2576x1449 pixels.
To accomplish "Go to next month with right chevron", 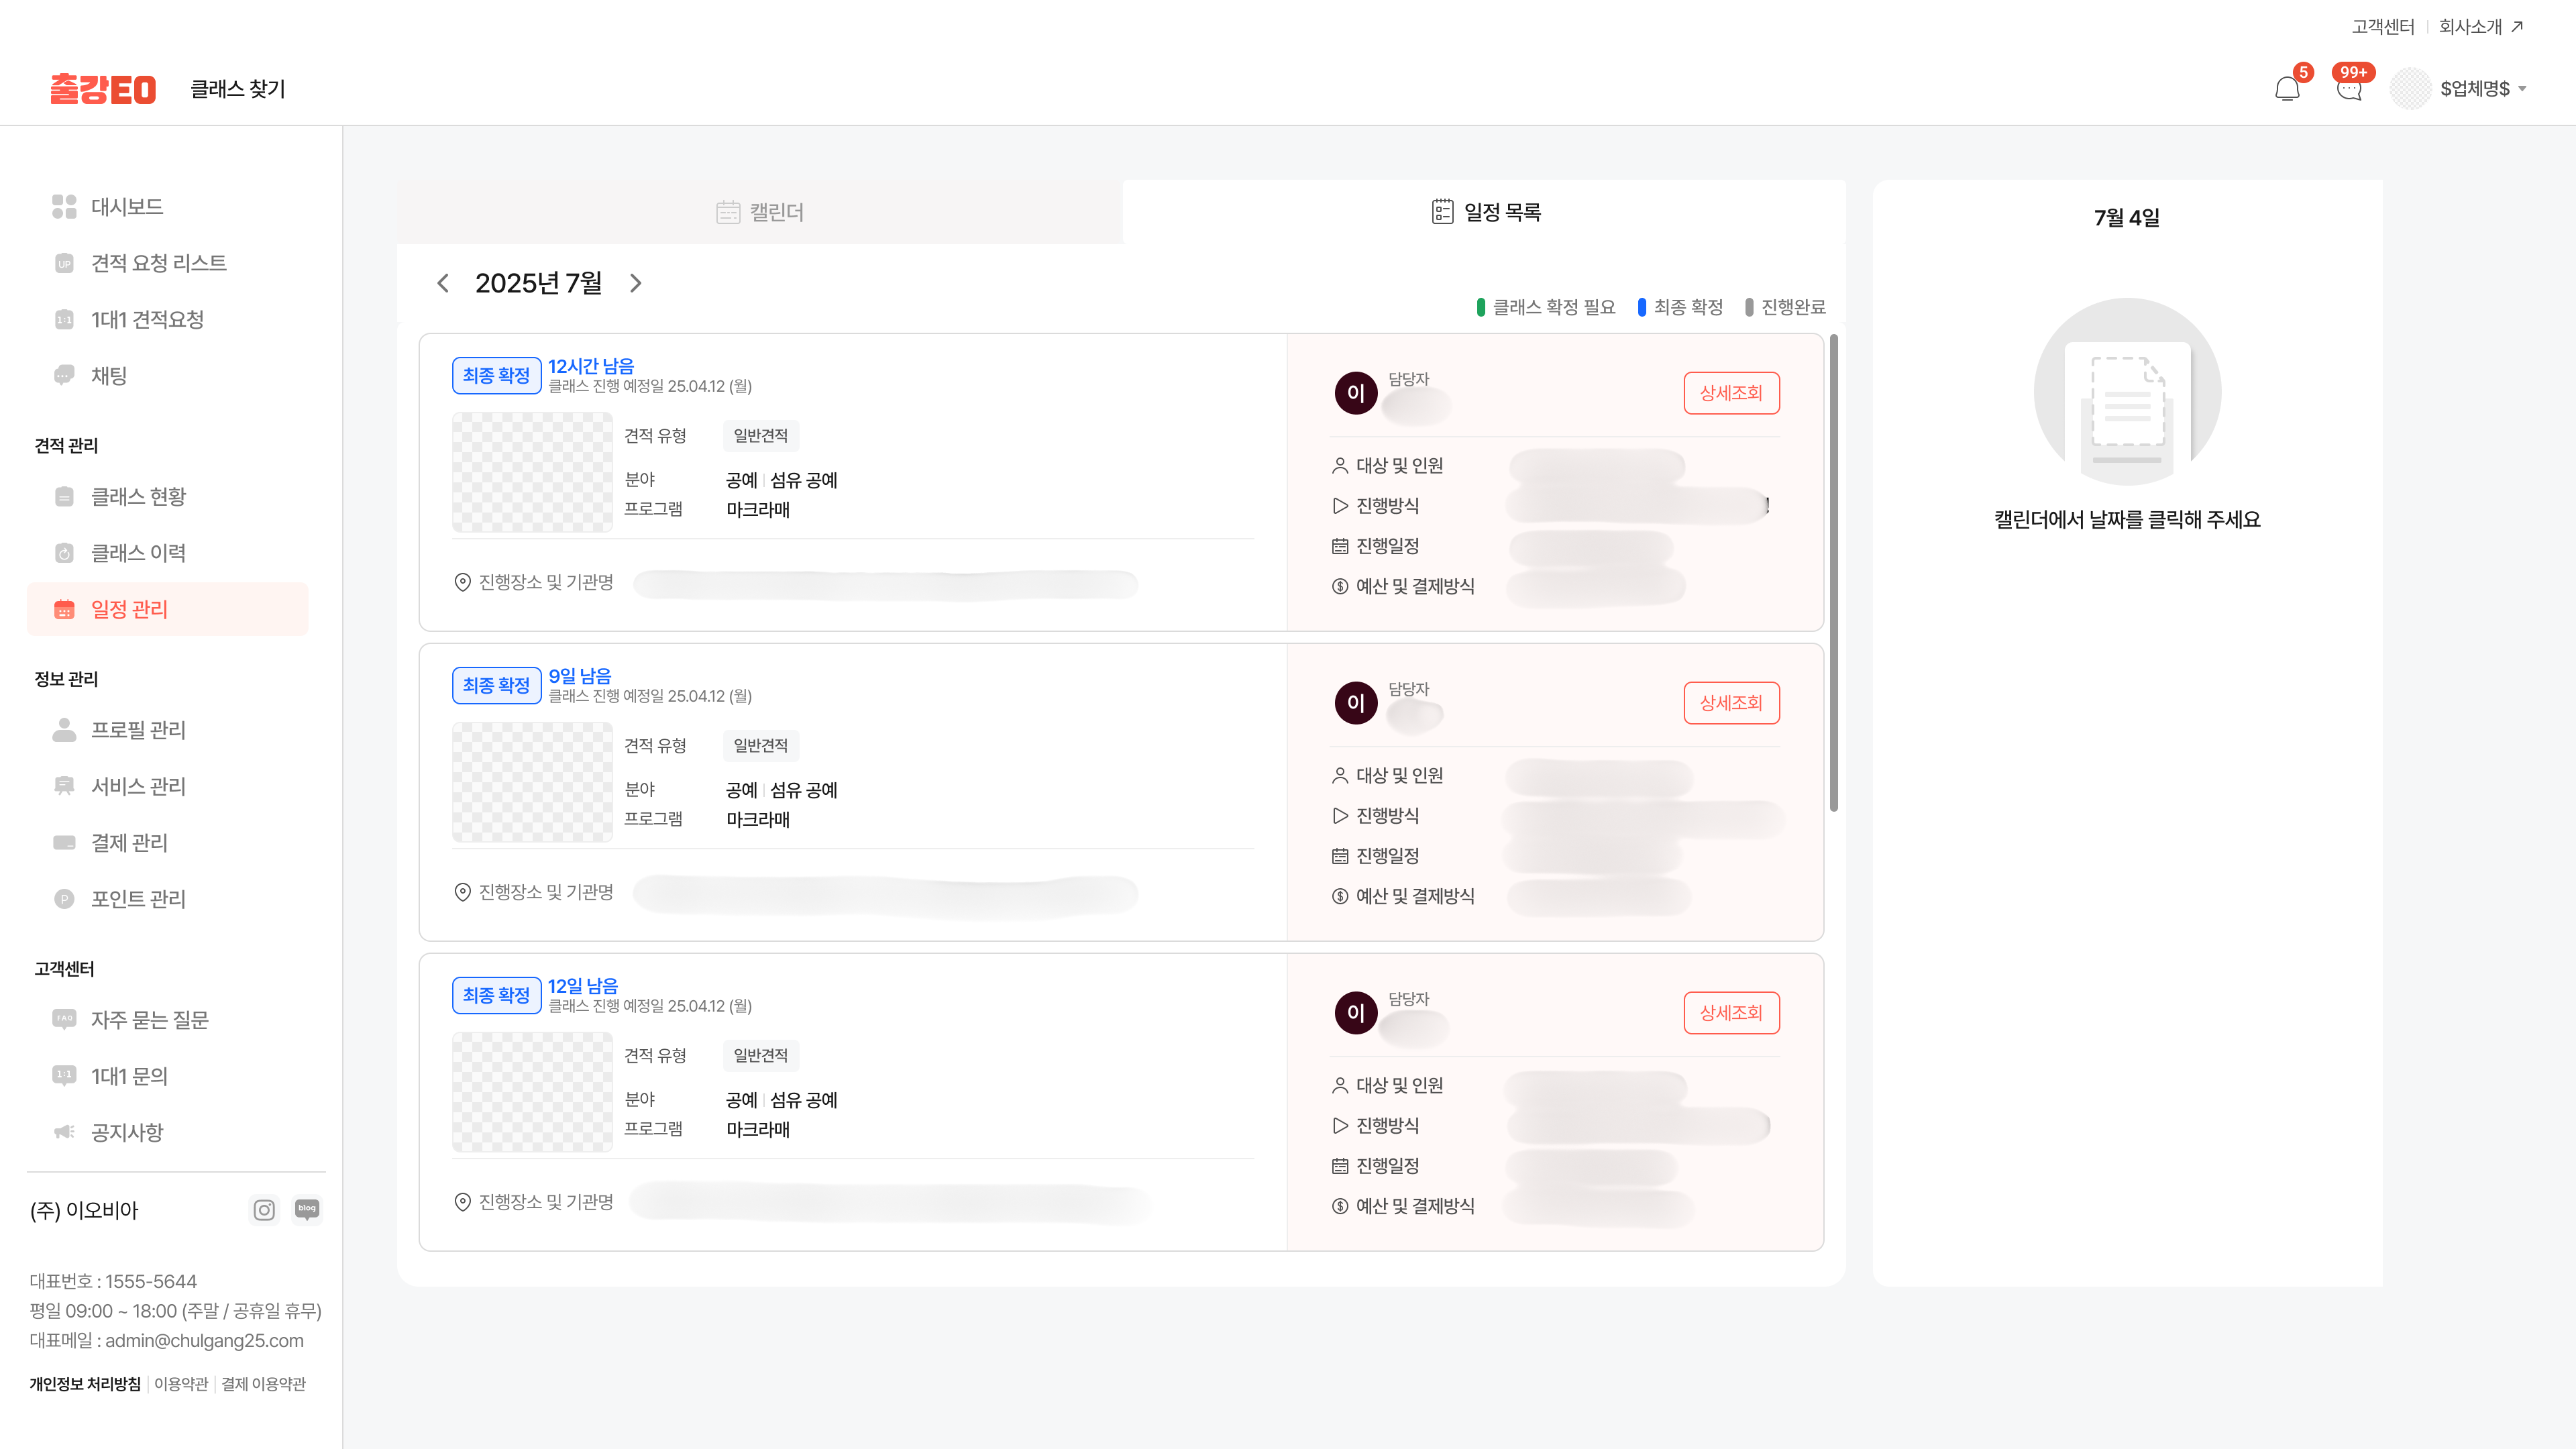I will click(x=635, y=283).
